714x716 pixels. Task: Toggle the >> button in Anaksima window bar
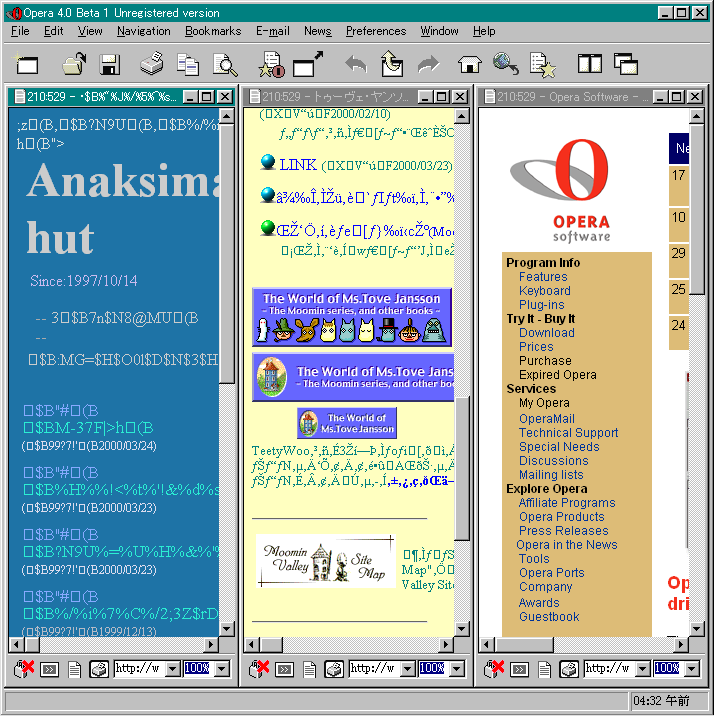pyautogui.click(x=49, y=670)
